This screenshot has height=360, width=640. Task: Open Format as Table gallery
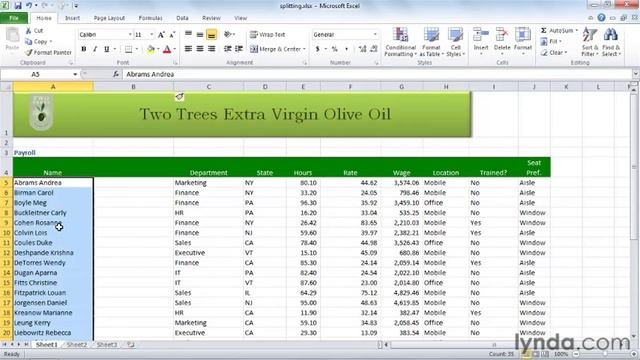click(431, 42)
